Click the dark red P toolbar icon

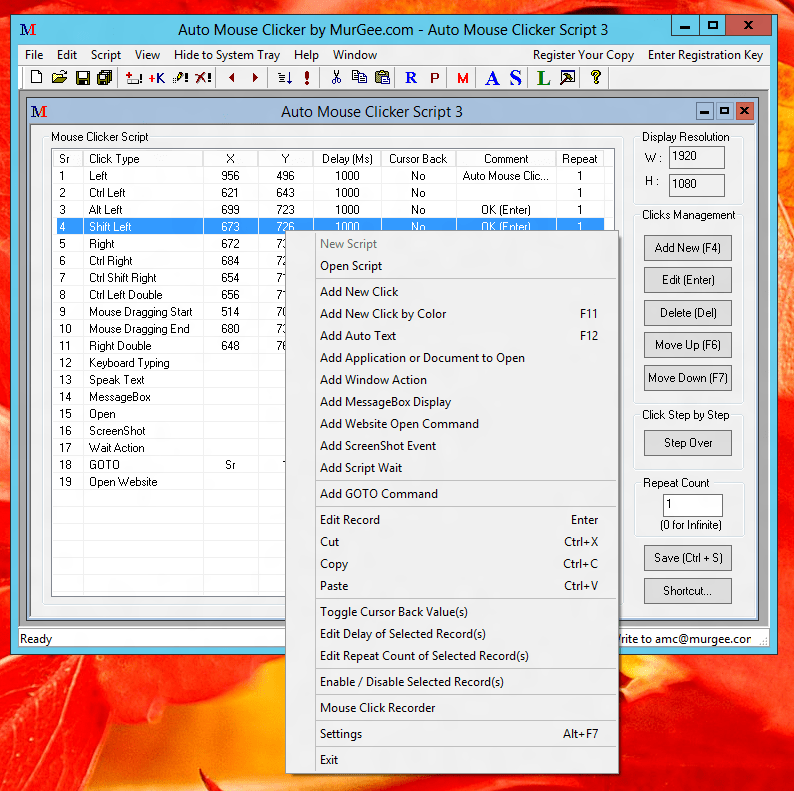tap(434, 77)
